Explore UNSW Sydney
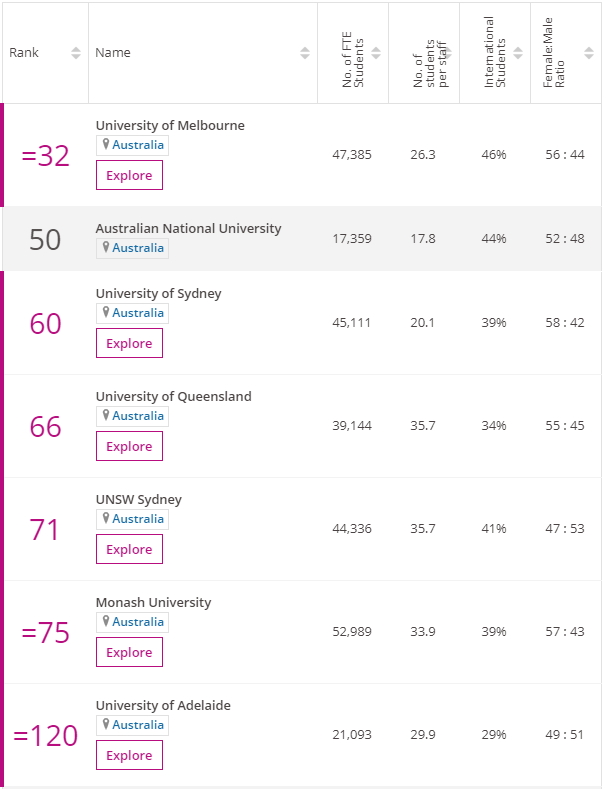Image resolution: width=607 pixels, height=789 pixels. (x=129, y=549)
